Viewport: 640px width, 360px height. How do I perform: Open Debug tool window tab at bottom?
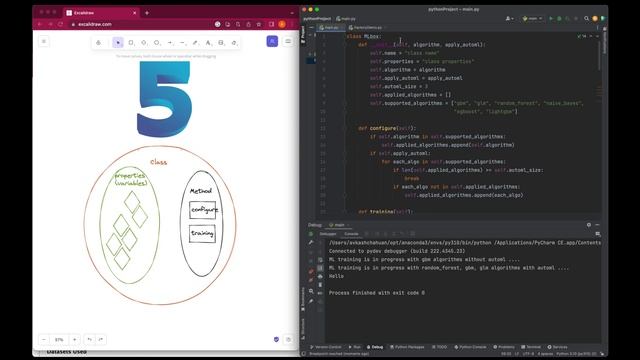pyautogui.click(x=375, y=347)
